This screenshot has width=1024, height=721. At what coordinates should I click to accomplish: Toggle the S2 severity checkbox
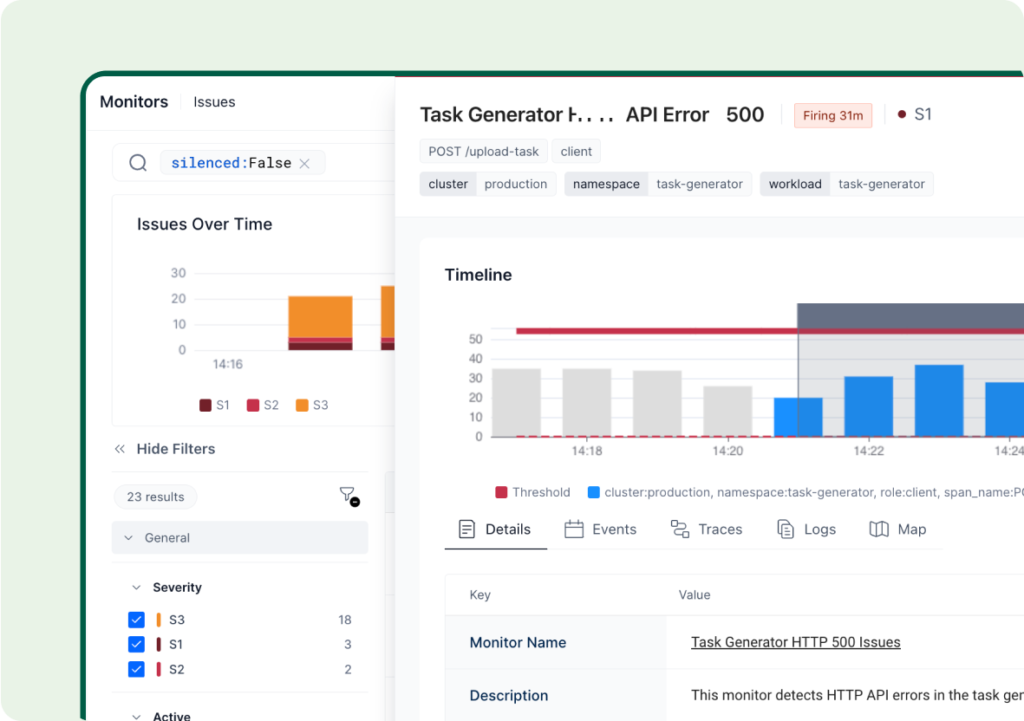click(x=137, y=669)
